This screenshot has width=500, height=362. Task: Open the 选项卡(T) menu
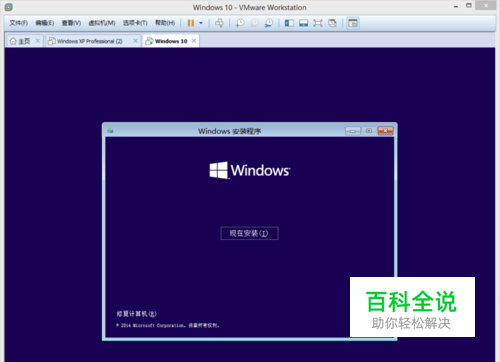coord(135,23)
